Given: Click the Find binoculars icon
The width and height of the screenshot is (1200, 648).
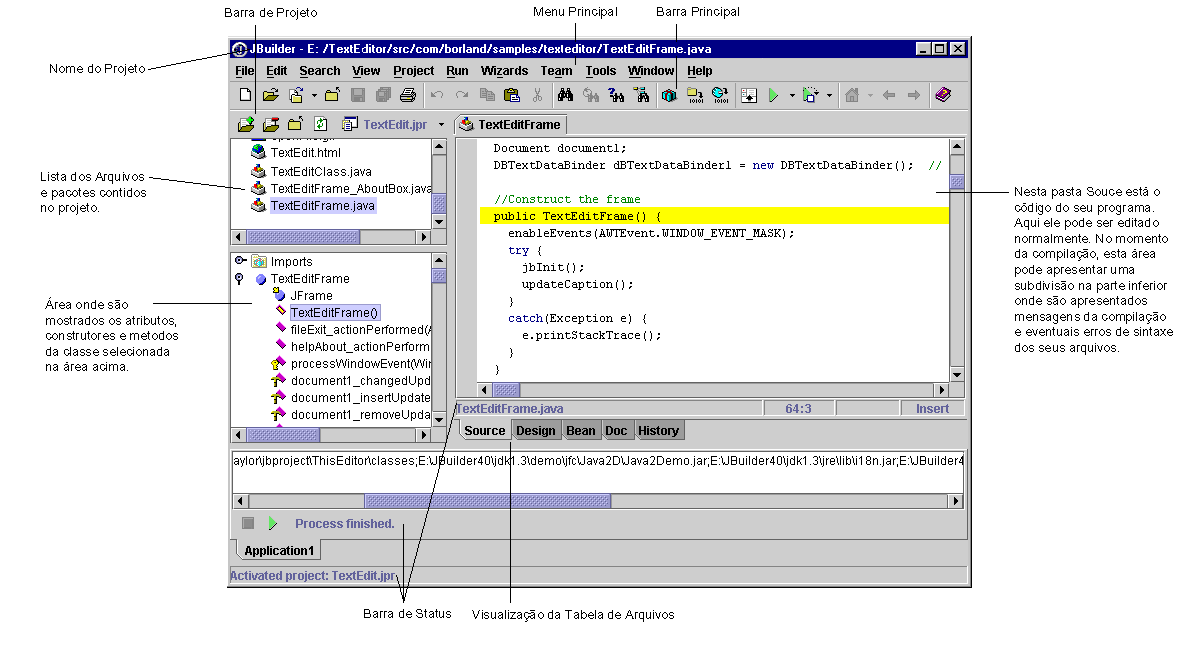Looking at the screenshot, I should 565,96.
